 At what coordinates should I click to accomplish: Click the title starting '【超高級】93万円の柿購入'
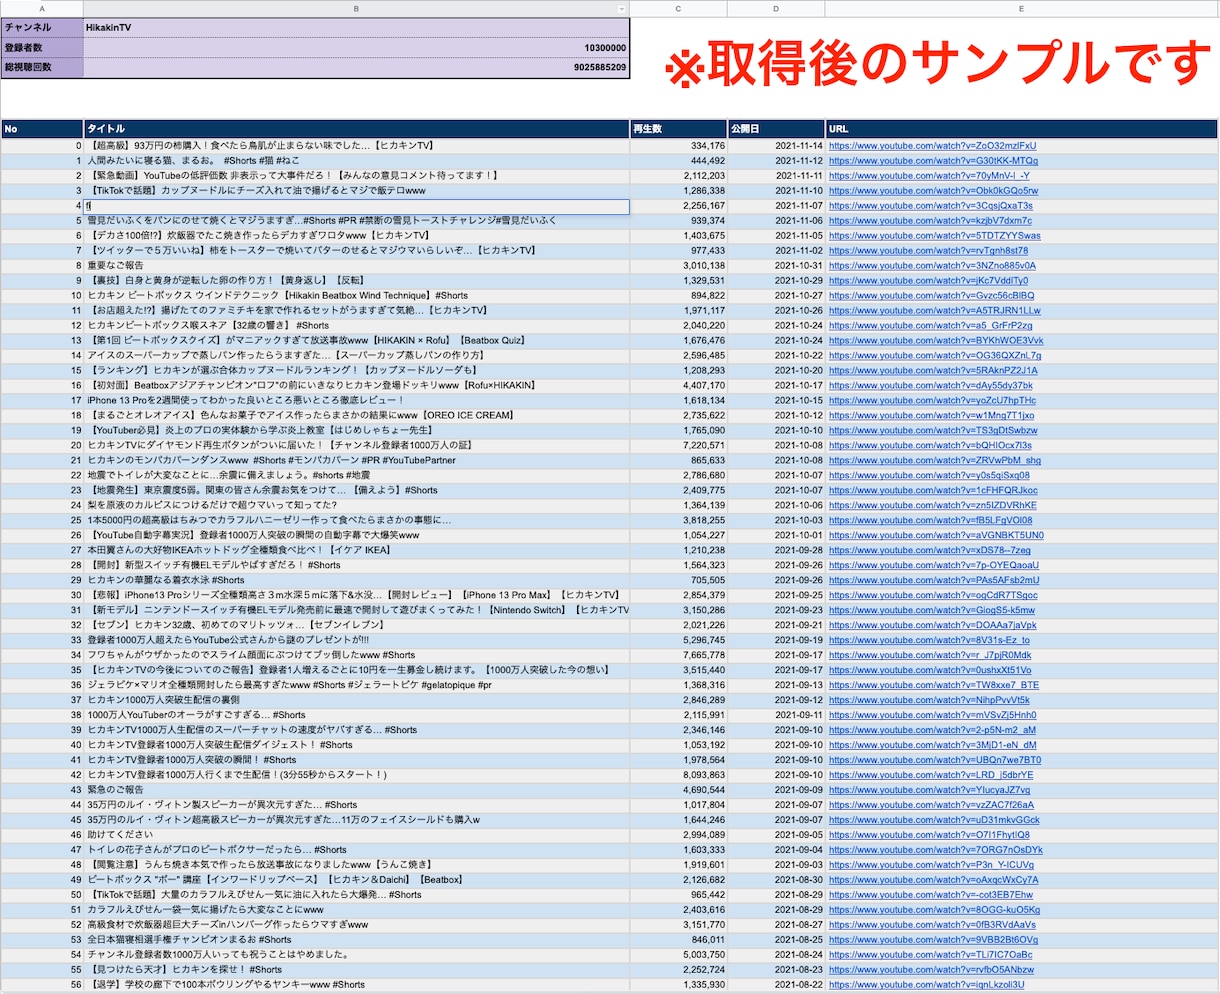coord(260,146)
